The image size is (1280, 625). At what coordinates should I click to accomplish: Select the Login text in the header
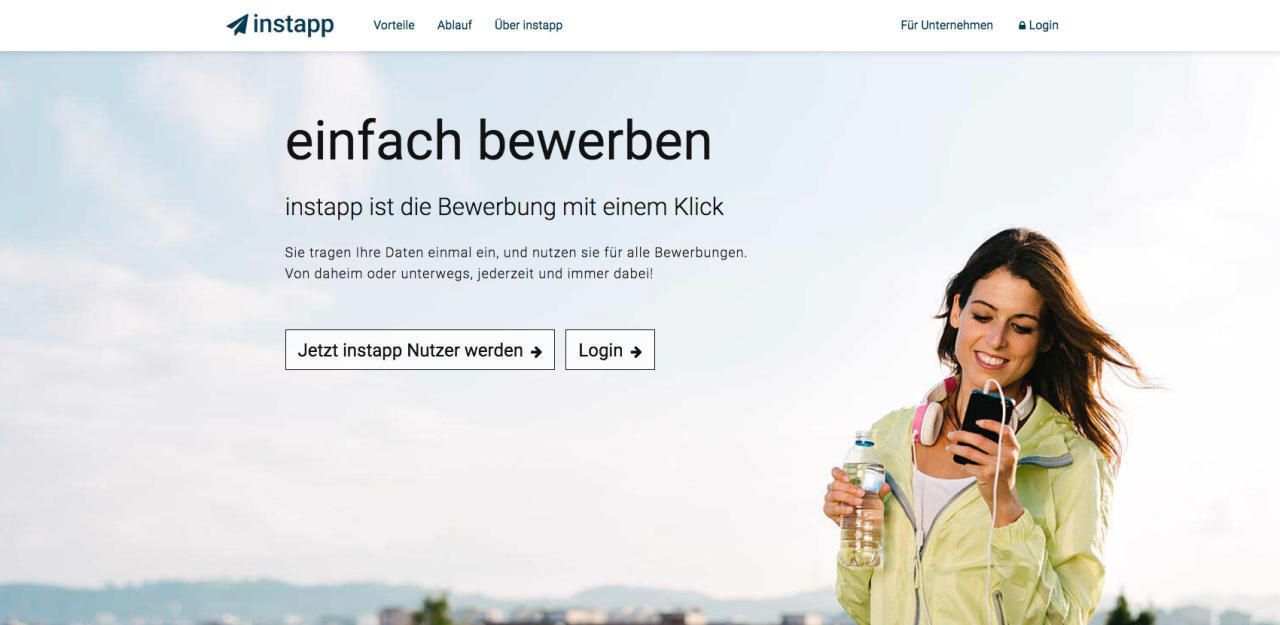point(1043,25)
